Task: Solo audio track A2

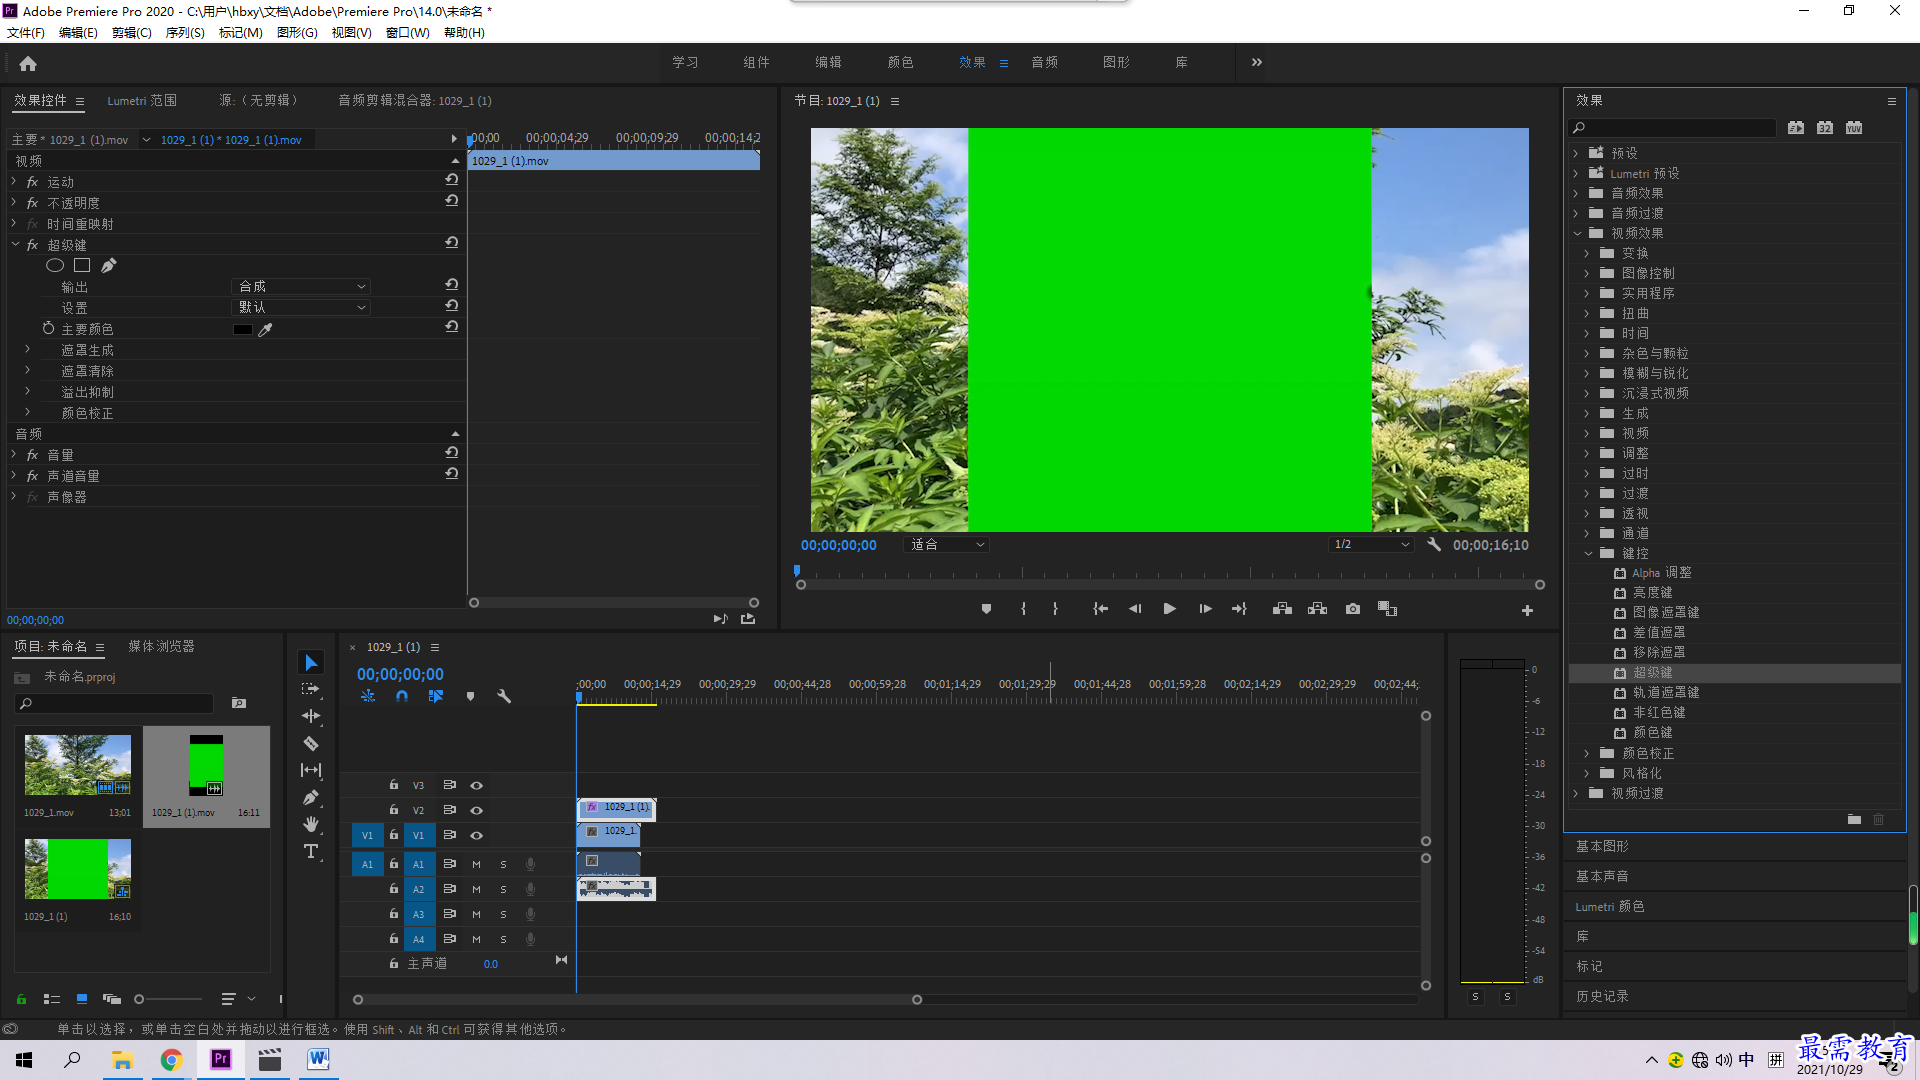Action: click(x=503, y=889)
